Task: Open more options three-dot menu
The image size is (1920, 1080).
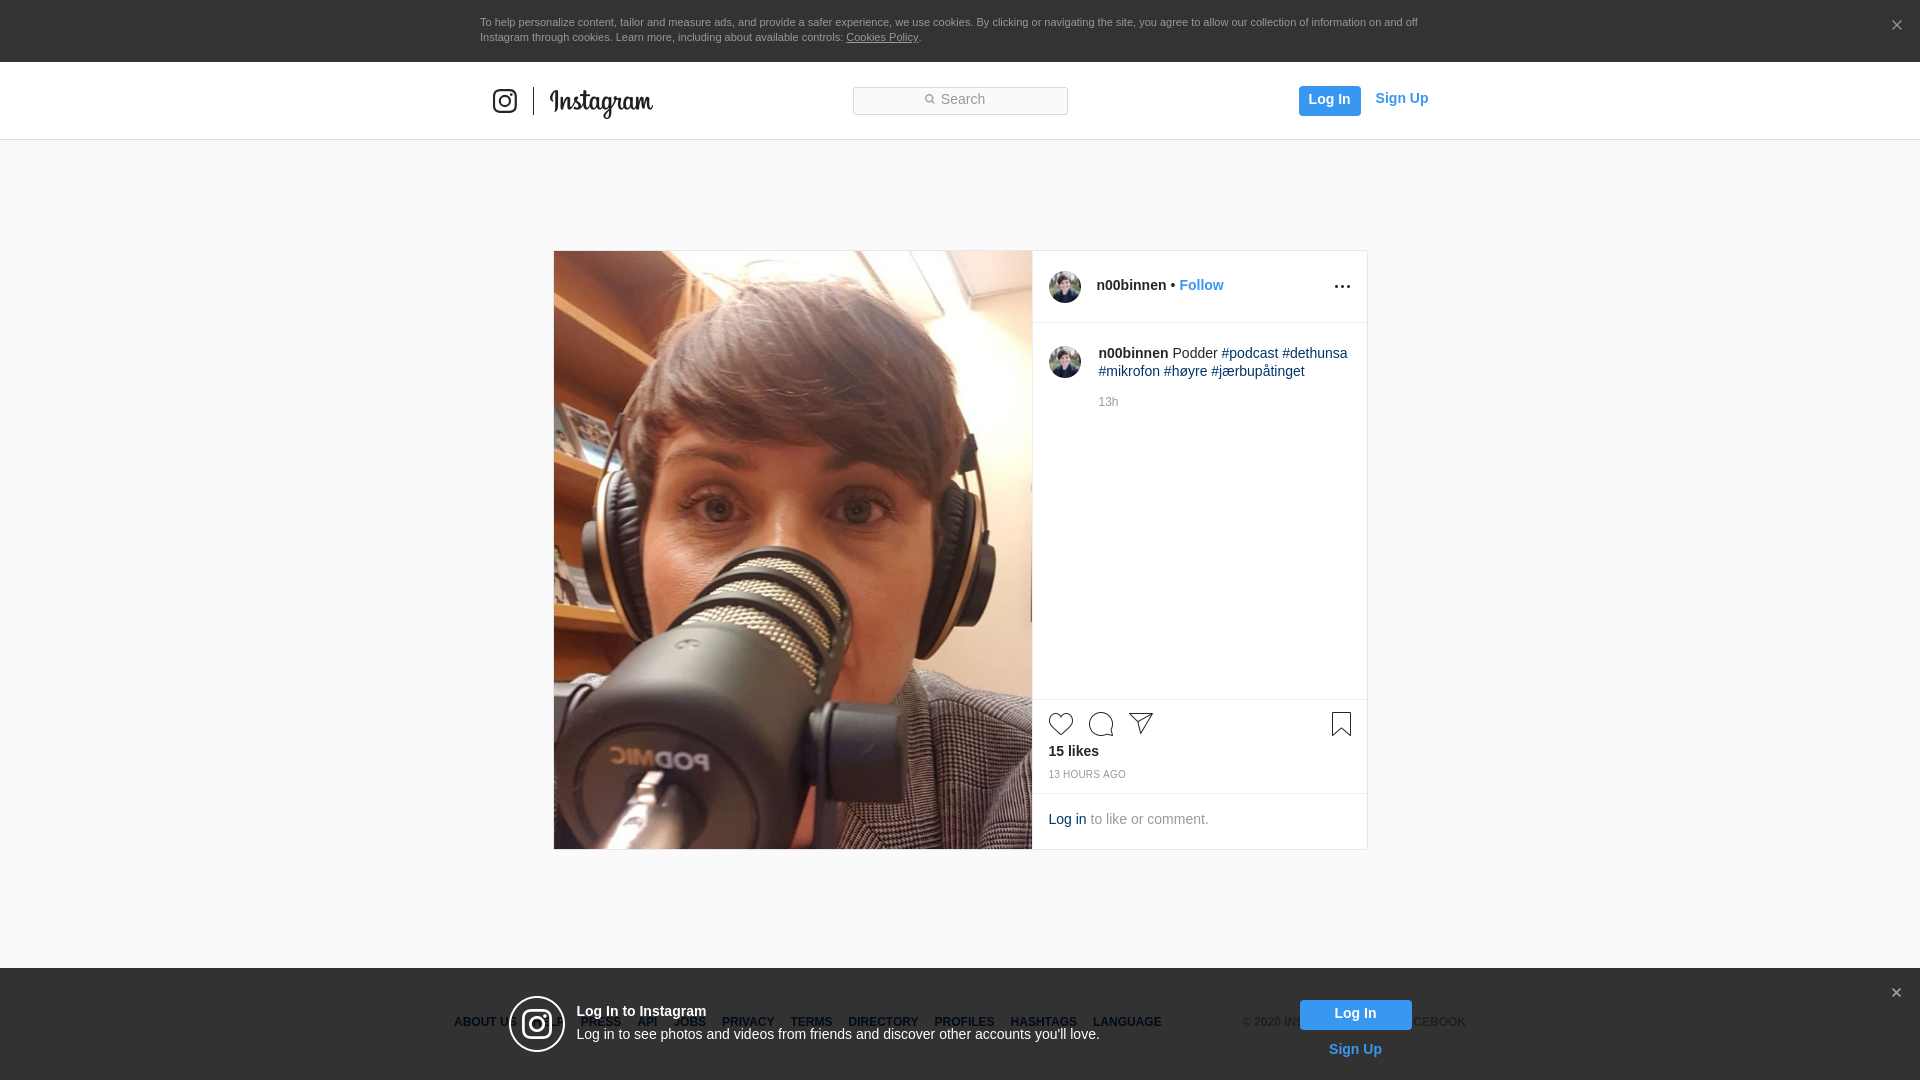Action: (x=1342, y=287)
